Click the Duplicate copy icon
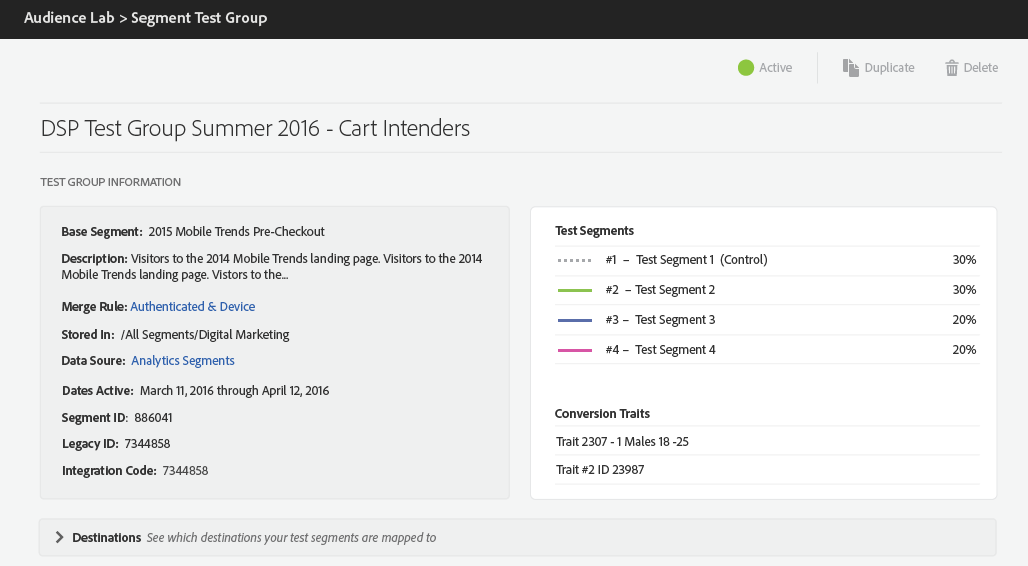This screenshot has height=566, width=1028. point(850,68)
